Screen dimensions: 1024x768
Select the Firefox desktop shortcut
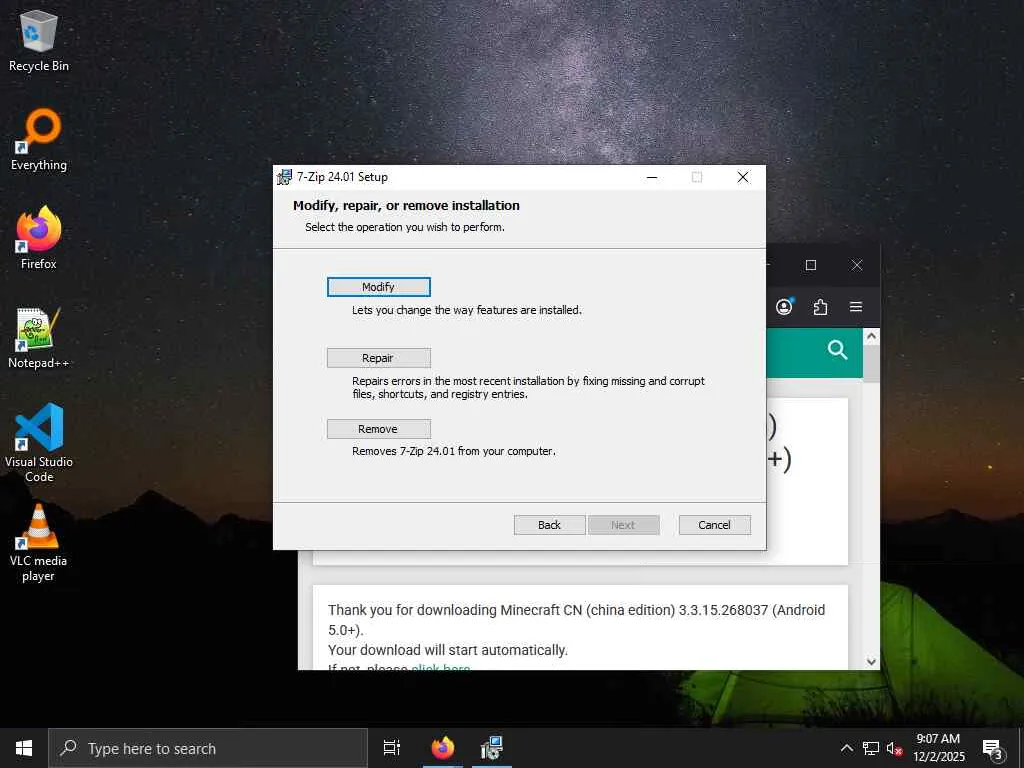(x=39, y=238)
